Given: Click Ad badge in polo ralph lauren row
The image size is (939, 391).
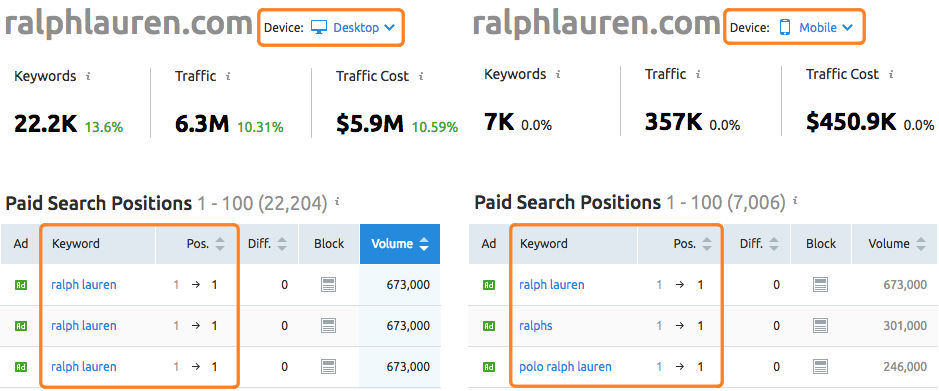Looking at the screenshot, I should click(489, 367).
